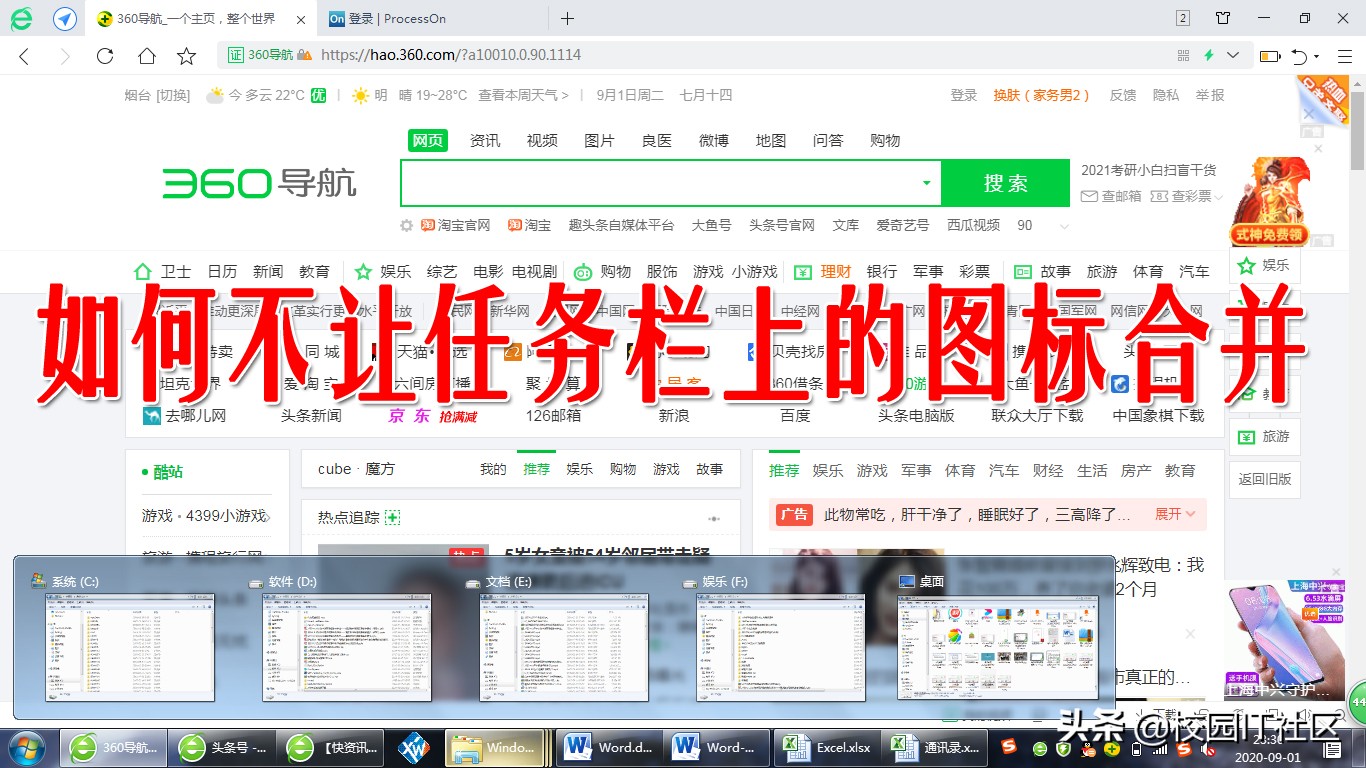Switch to Word.d... taskbar button
Image resolution: width=1366 pixels, height=768 pixels.
[610, 748]
